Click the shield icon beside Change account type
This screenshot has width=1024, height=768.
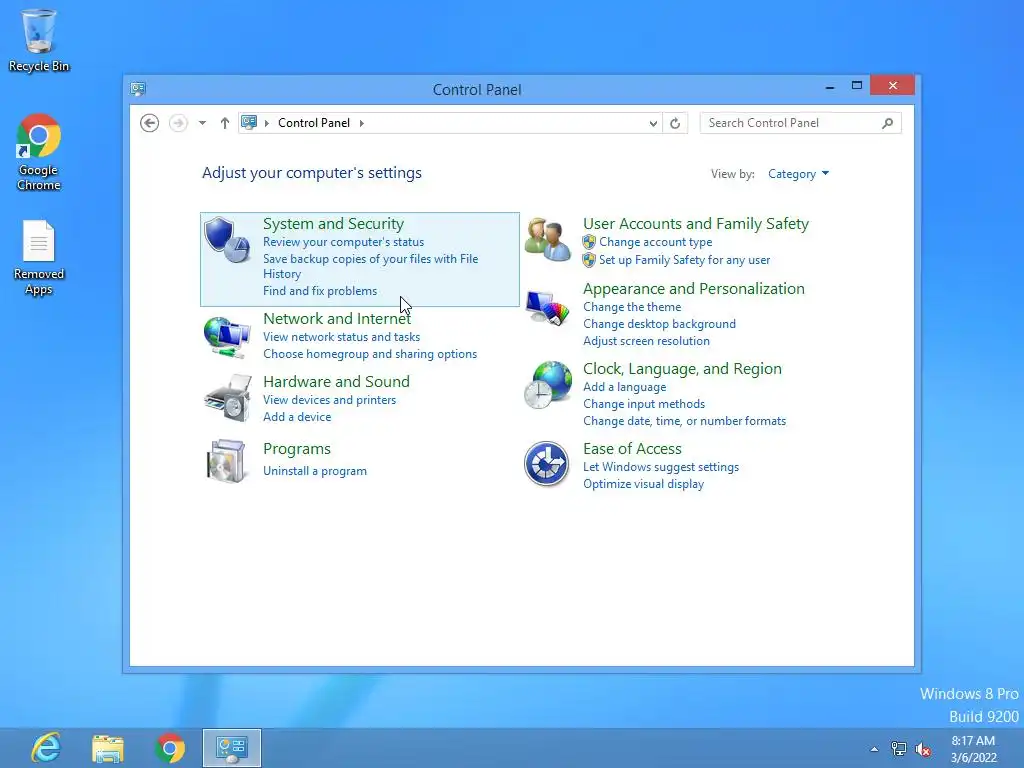pos(589,242)
